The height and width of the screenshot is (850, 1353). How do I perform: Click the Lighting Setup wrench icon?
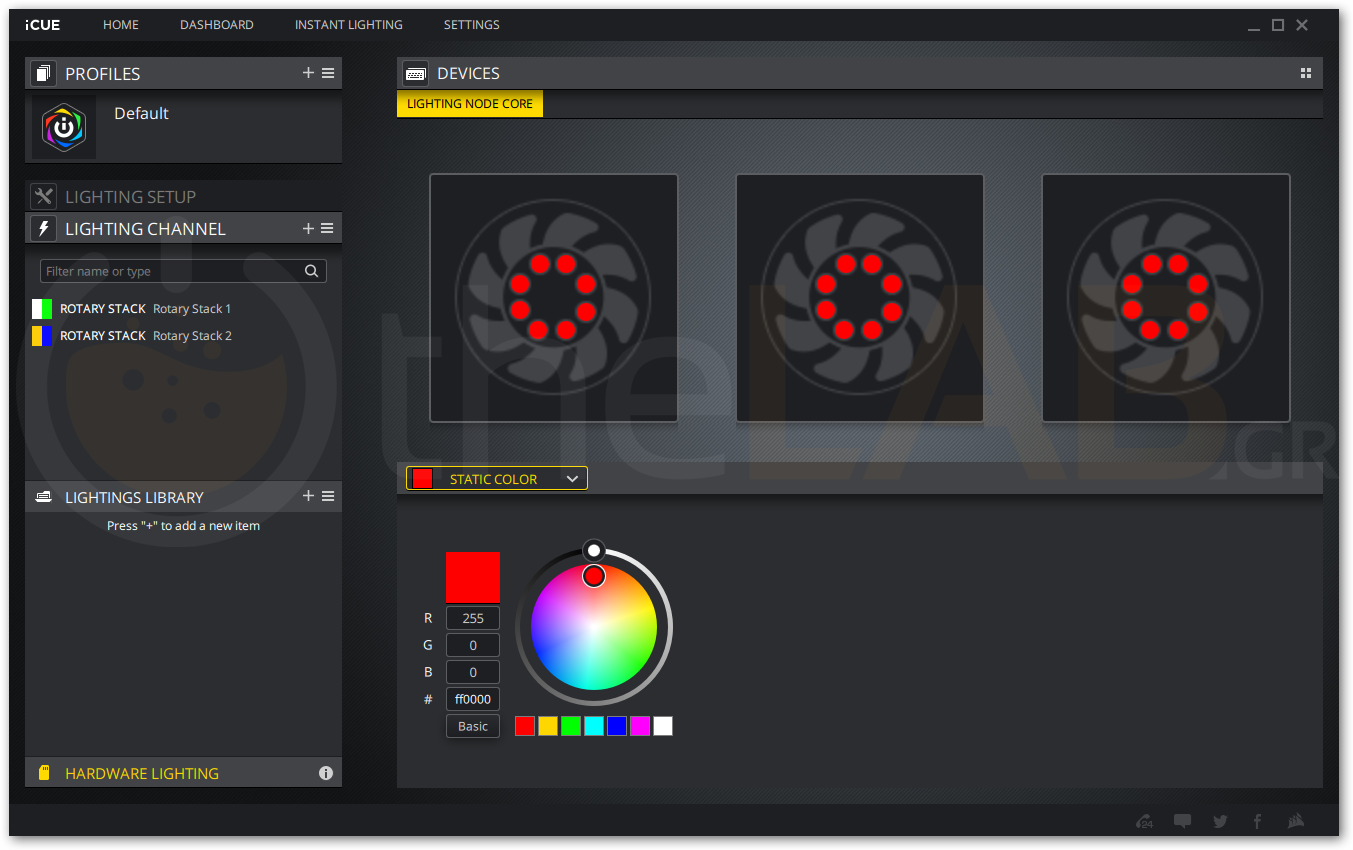point(43,196)
